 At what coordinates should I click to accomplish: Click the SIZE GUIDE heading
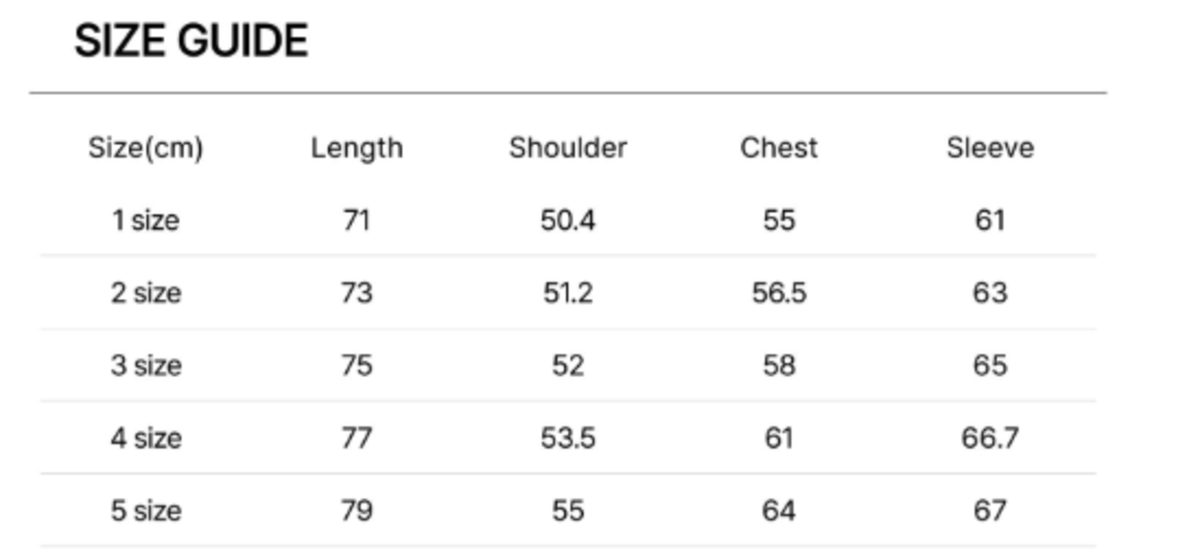pos(191,41)
